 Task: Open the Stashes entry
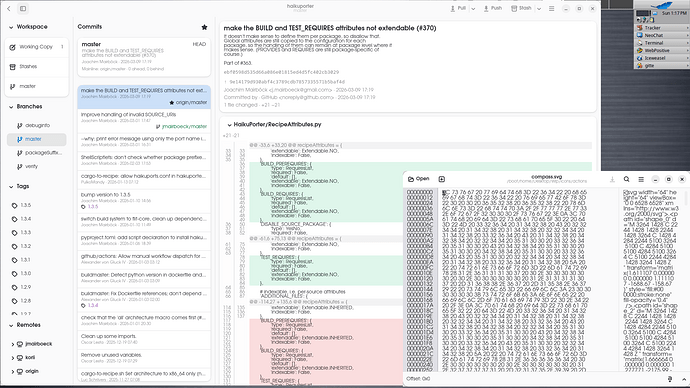tap(37, 66)
